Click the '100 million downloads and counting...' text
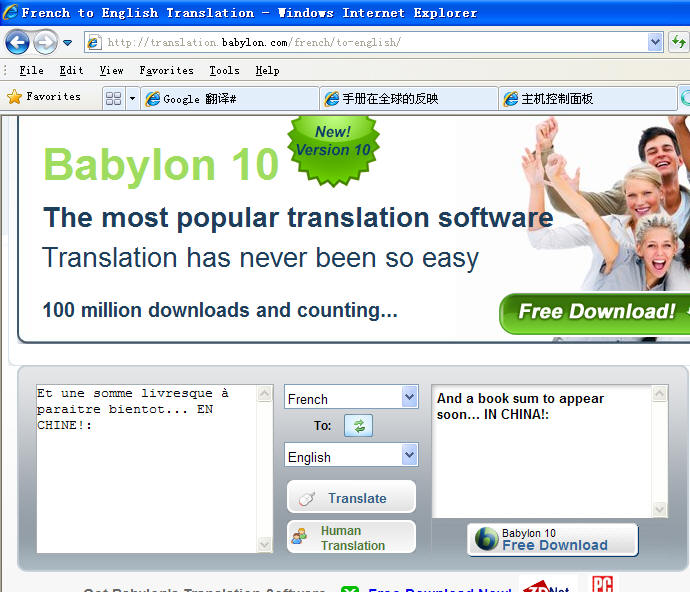 point(220,310)
